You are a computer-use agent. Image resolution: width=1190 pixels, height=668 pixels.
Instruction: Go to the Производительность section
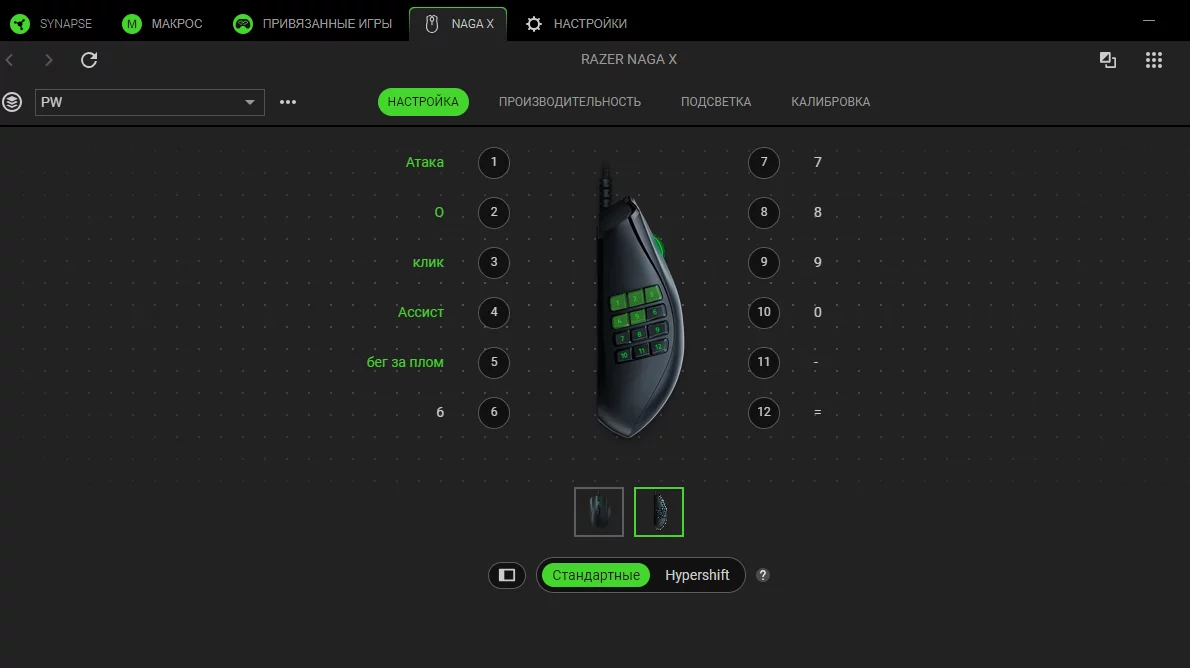[570, 102]
